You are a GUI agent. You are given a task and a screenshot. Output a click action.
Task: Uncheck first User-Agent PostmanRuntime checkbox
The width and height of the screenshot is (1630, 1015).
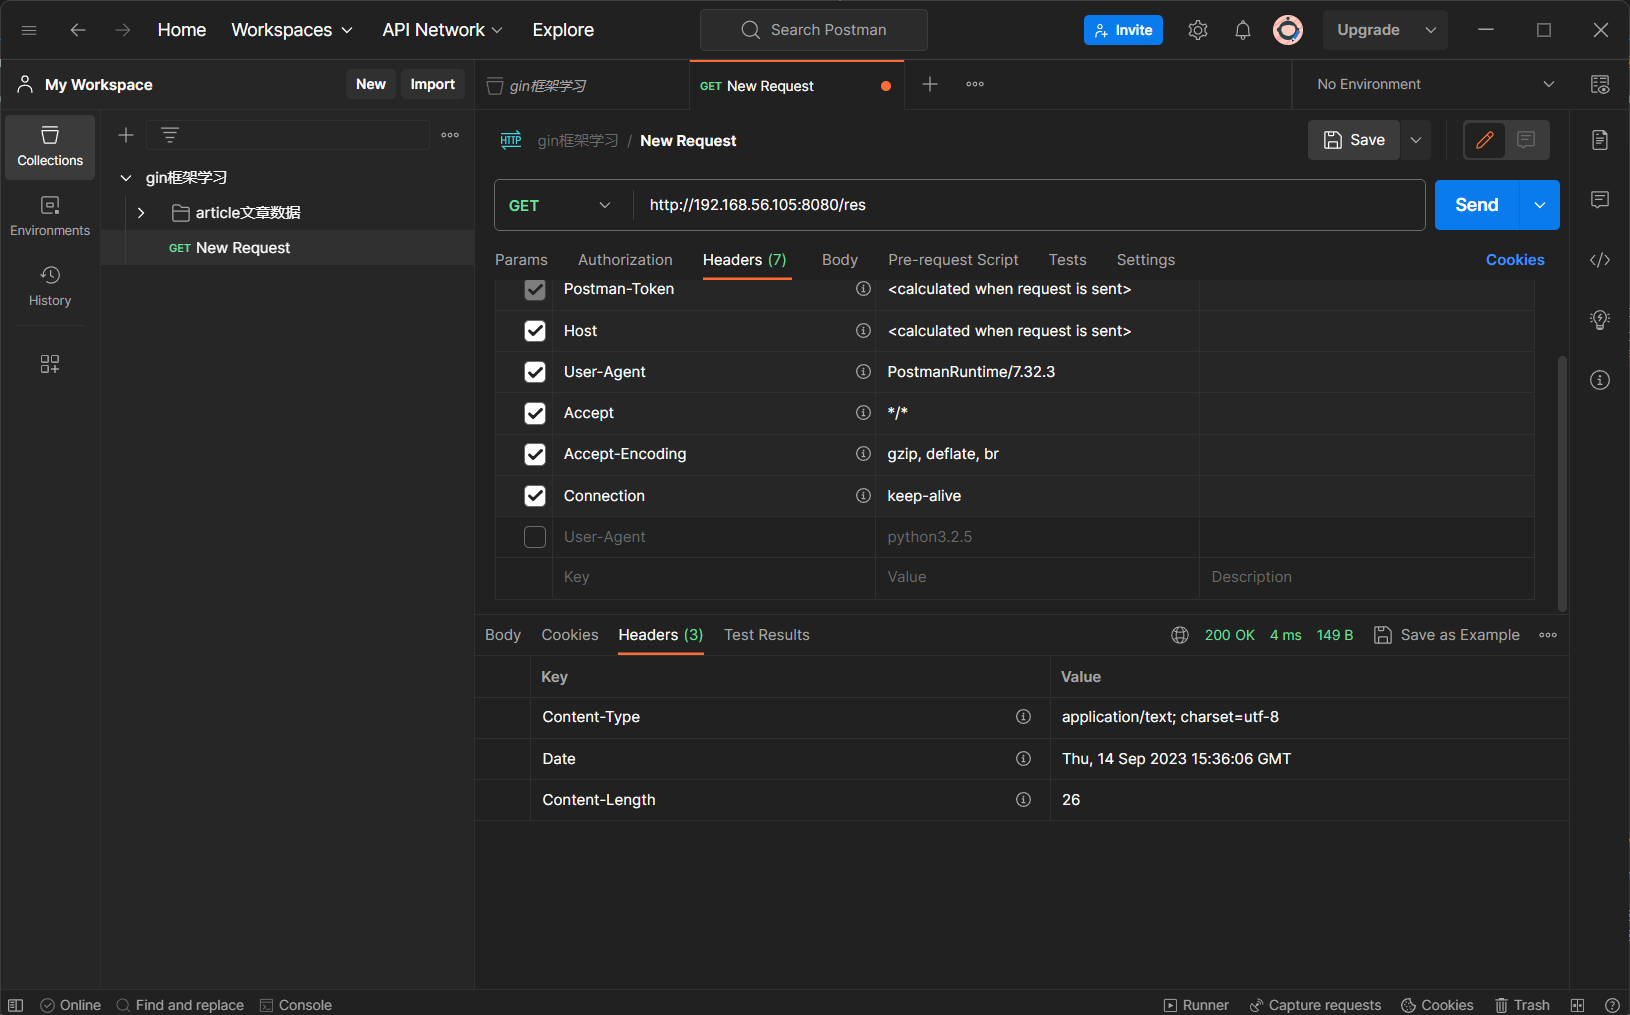[x=535, y=372]
